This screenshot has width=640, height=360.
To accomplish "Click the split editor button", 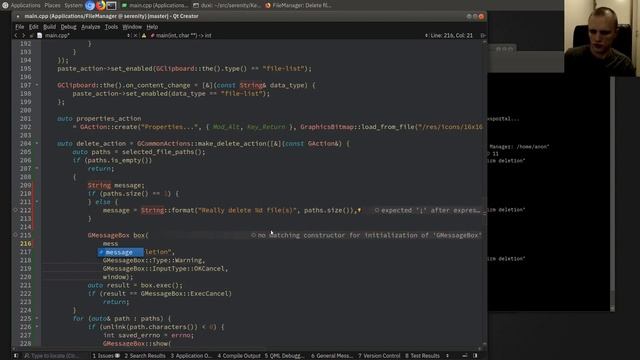I will point(483,36).
